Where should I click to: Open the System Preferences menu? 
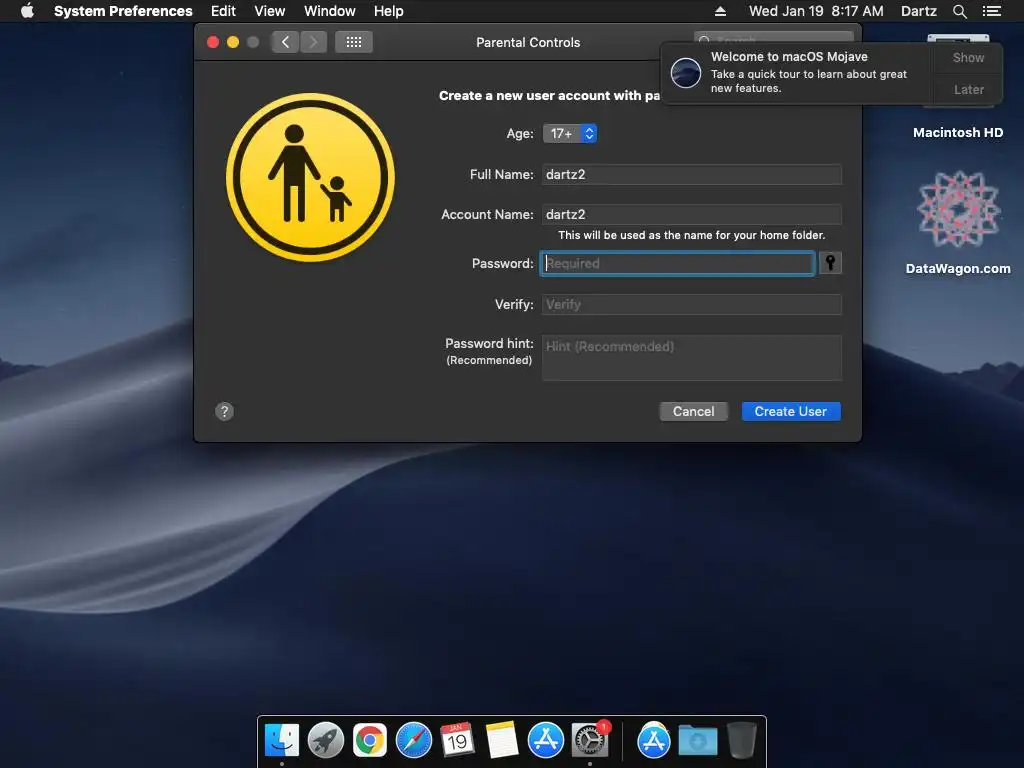tap(123, 11)
